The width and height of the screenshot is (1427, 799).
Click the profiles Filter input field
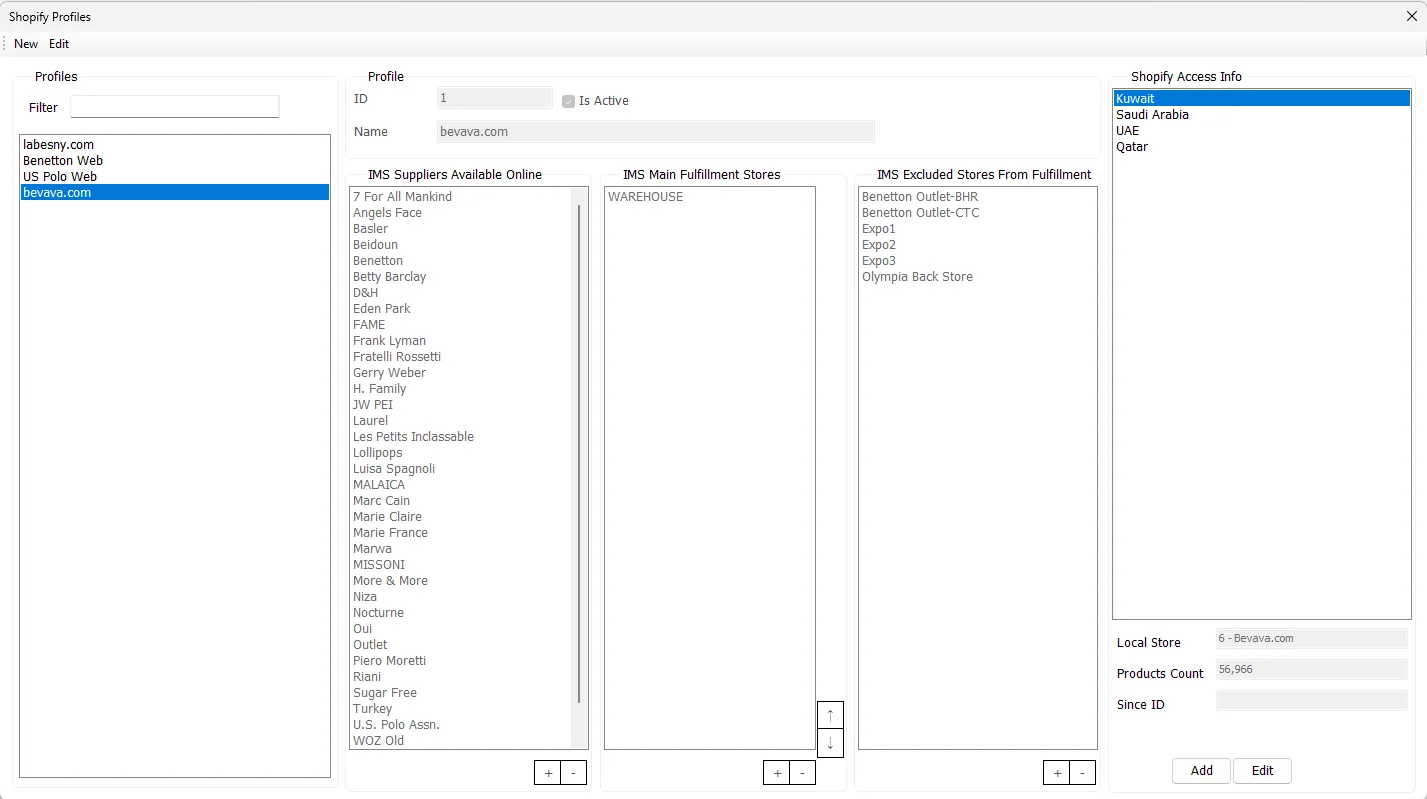point(175,107)
